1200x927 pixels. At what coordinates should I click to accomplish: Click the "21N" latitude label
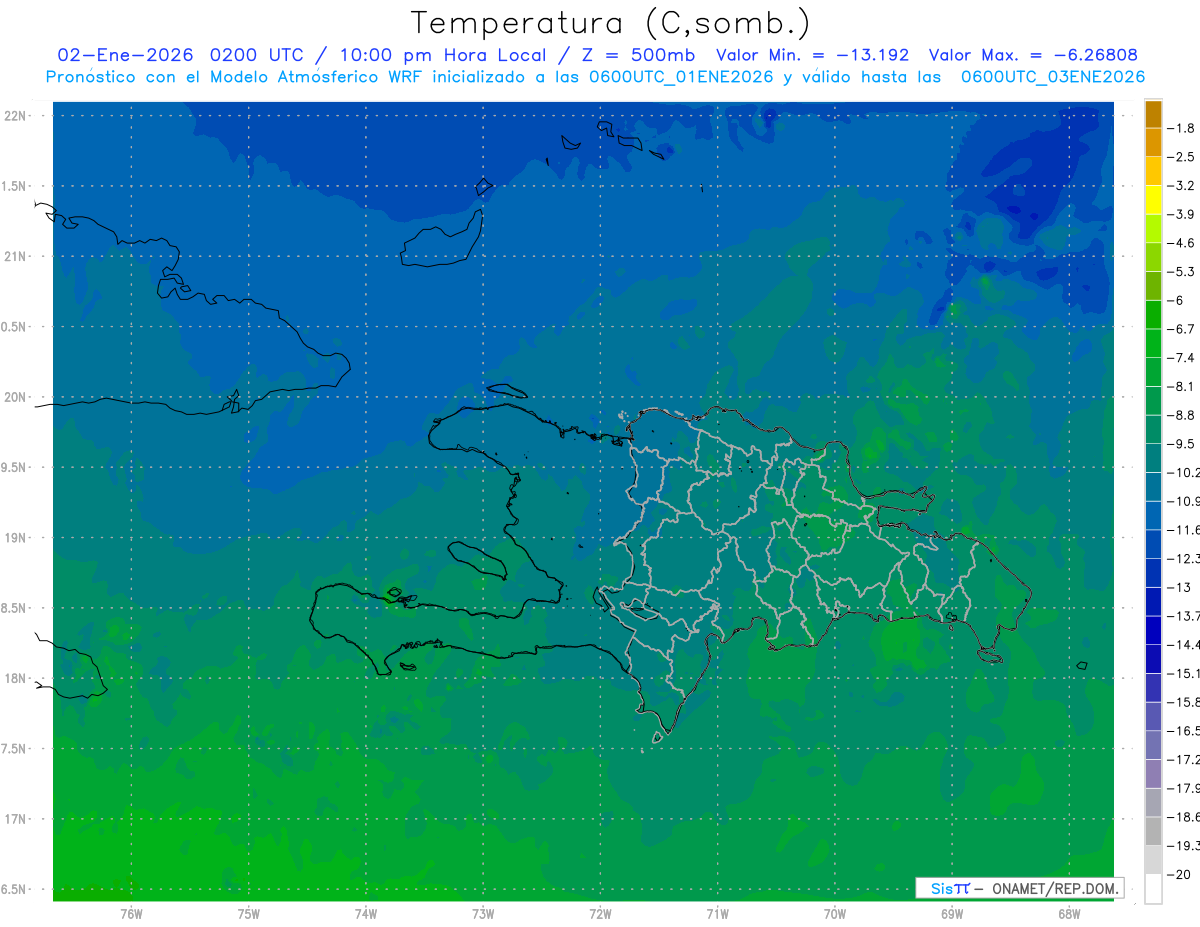14,257
